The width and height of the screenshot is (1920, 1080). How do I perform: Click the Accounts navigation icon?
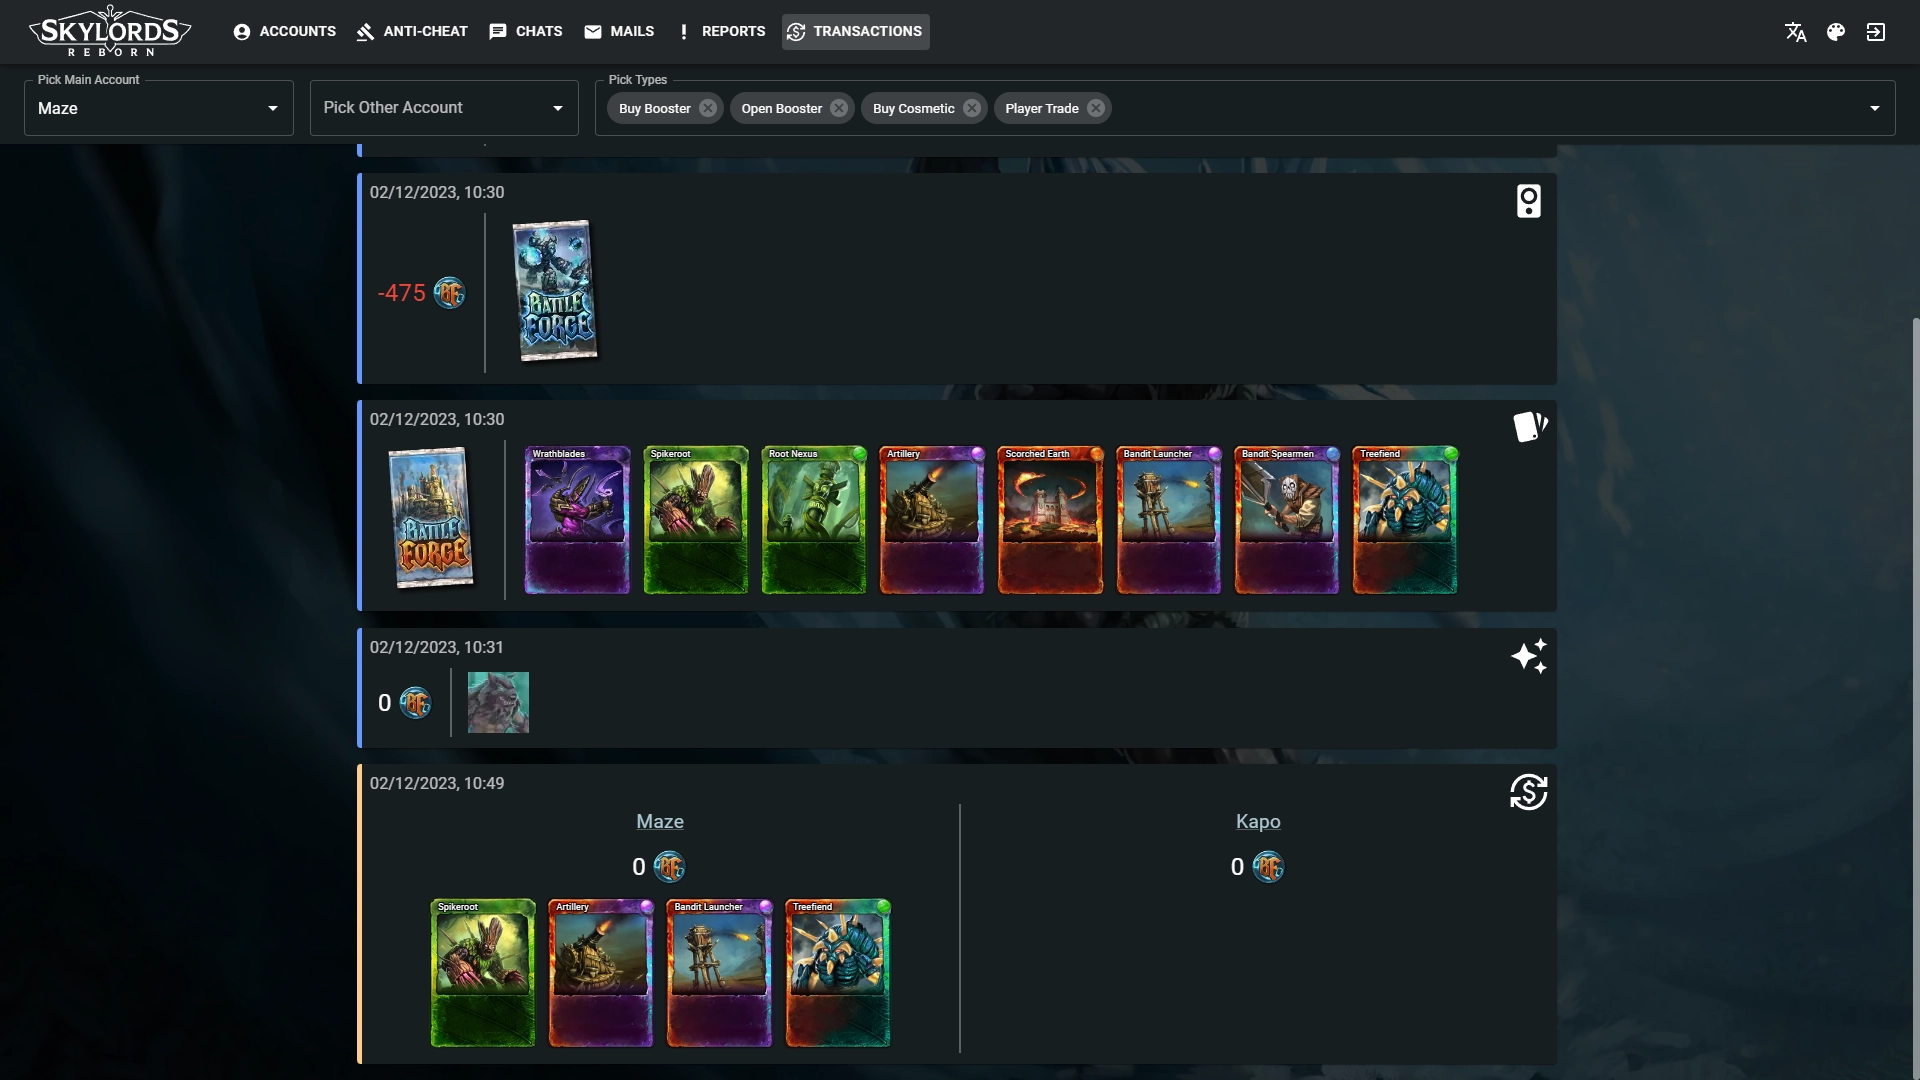pos(241,32)
